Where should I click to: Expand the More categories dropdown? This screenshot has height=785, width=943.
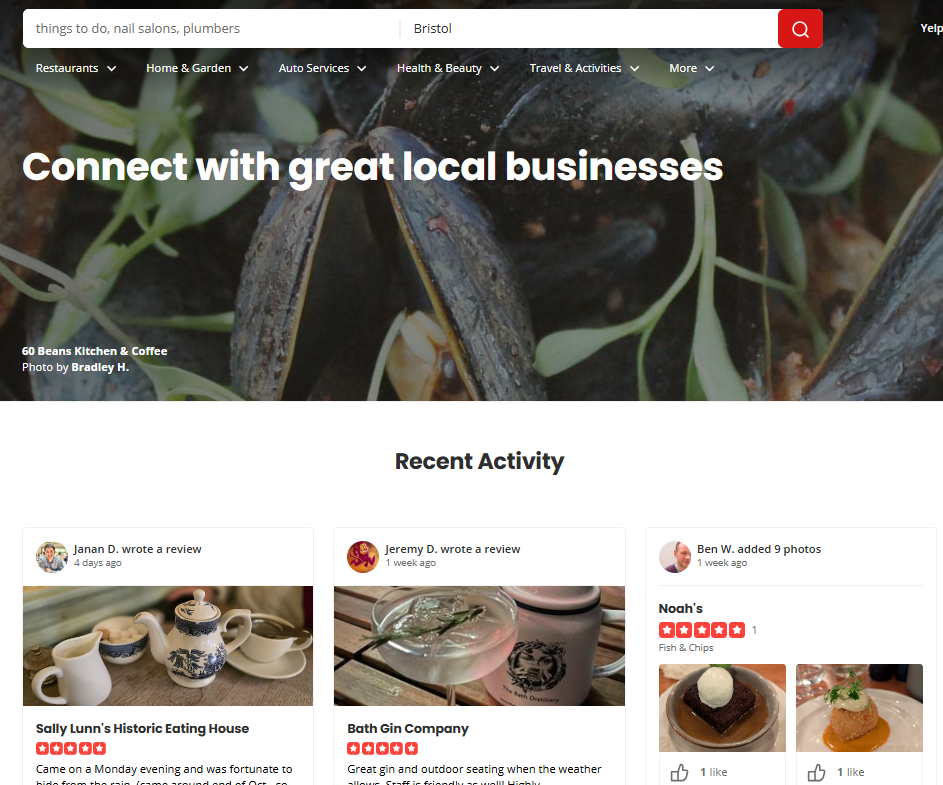[x=692, y=68]
